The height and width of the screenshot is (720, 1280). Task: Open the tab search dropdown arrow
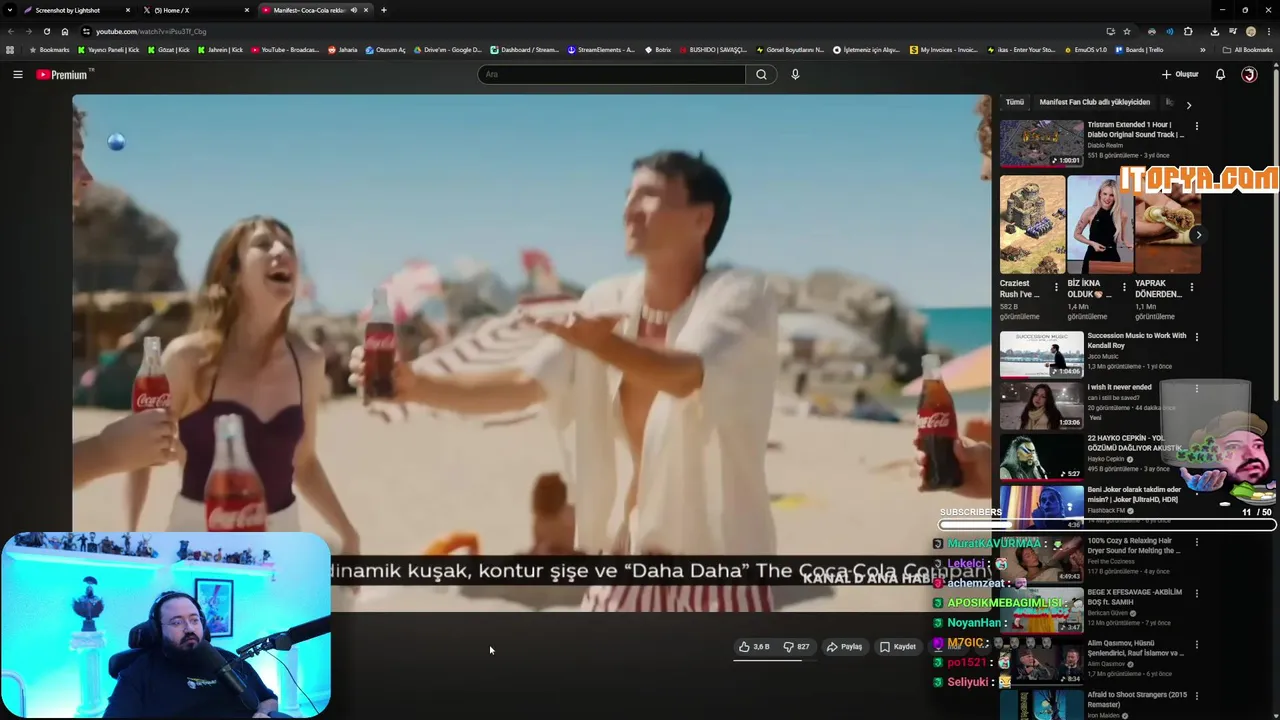click(9, 10)
